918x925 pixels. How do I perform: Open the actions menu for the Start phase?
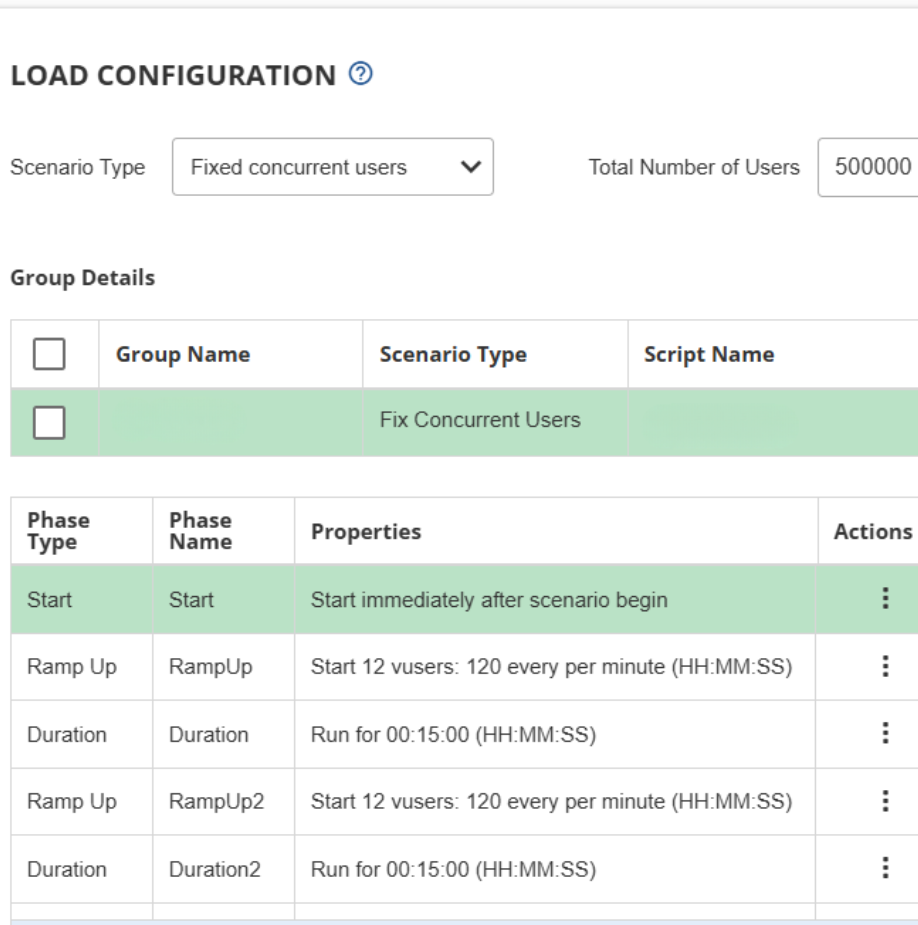pyautogui.click(x=884, y=599)
